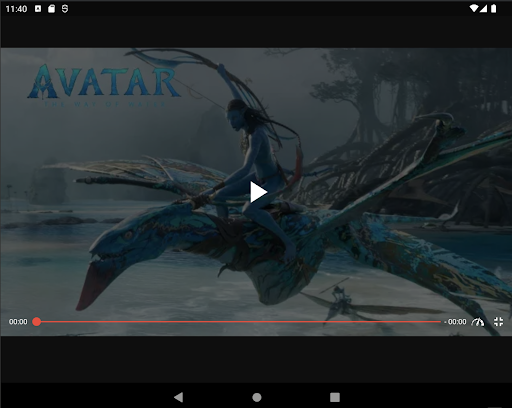
Task: Click the cellular signal status icon
Action: [x=483, y=9]
